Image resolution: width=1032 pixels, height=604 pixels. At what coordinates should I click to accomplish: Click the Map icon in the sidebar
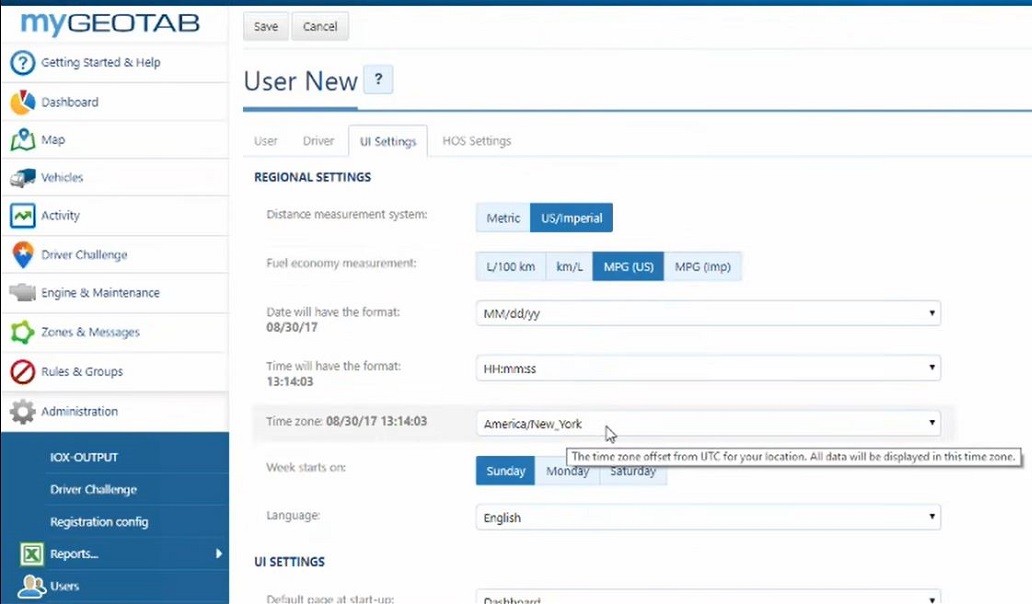click(x=23, y=140)
